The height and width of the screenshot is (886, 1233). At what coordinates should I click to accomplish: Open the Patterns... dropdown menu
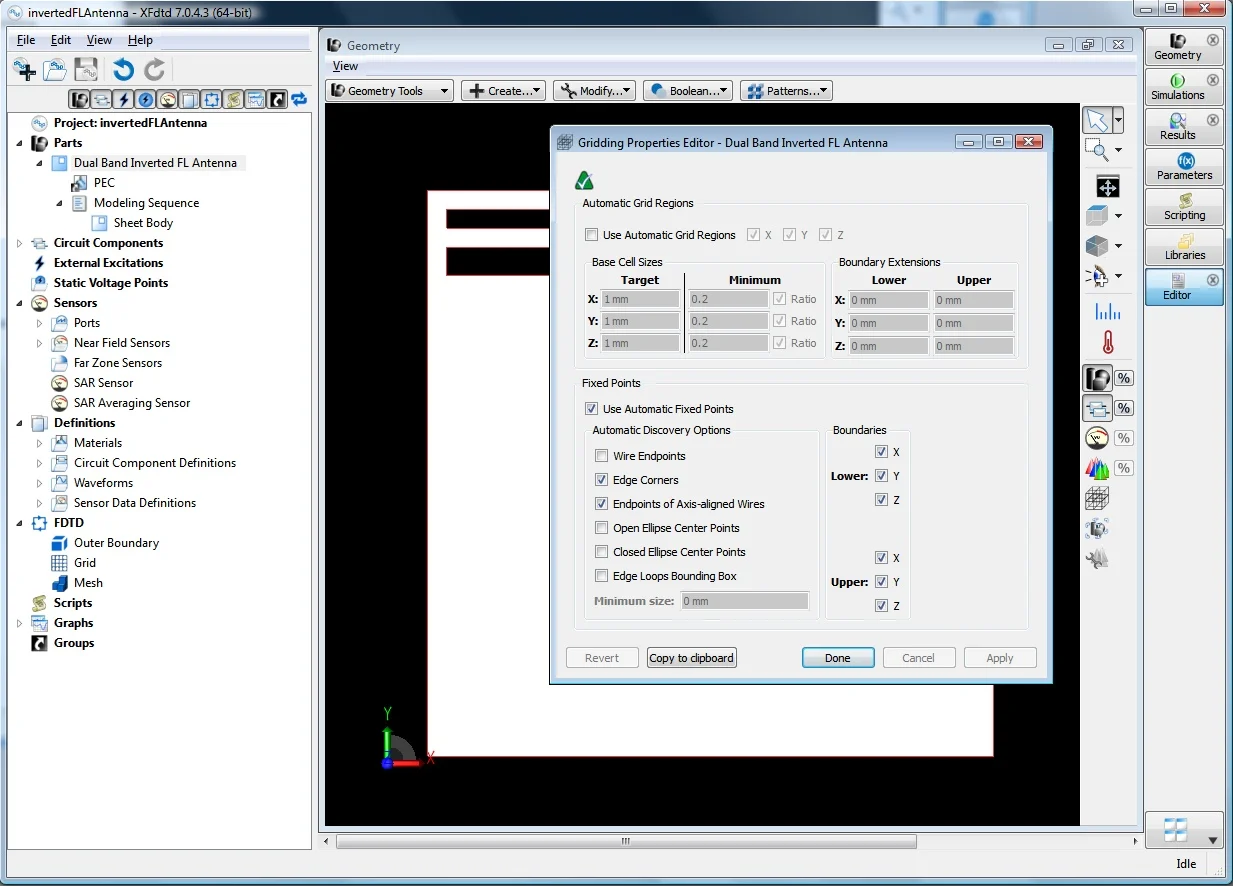pos(786,91)
